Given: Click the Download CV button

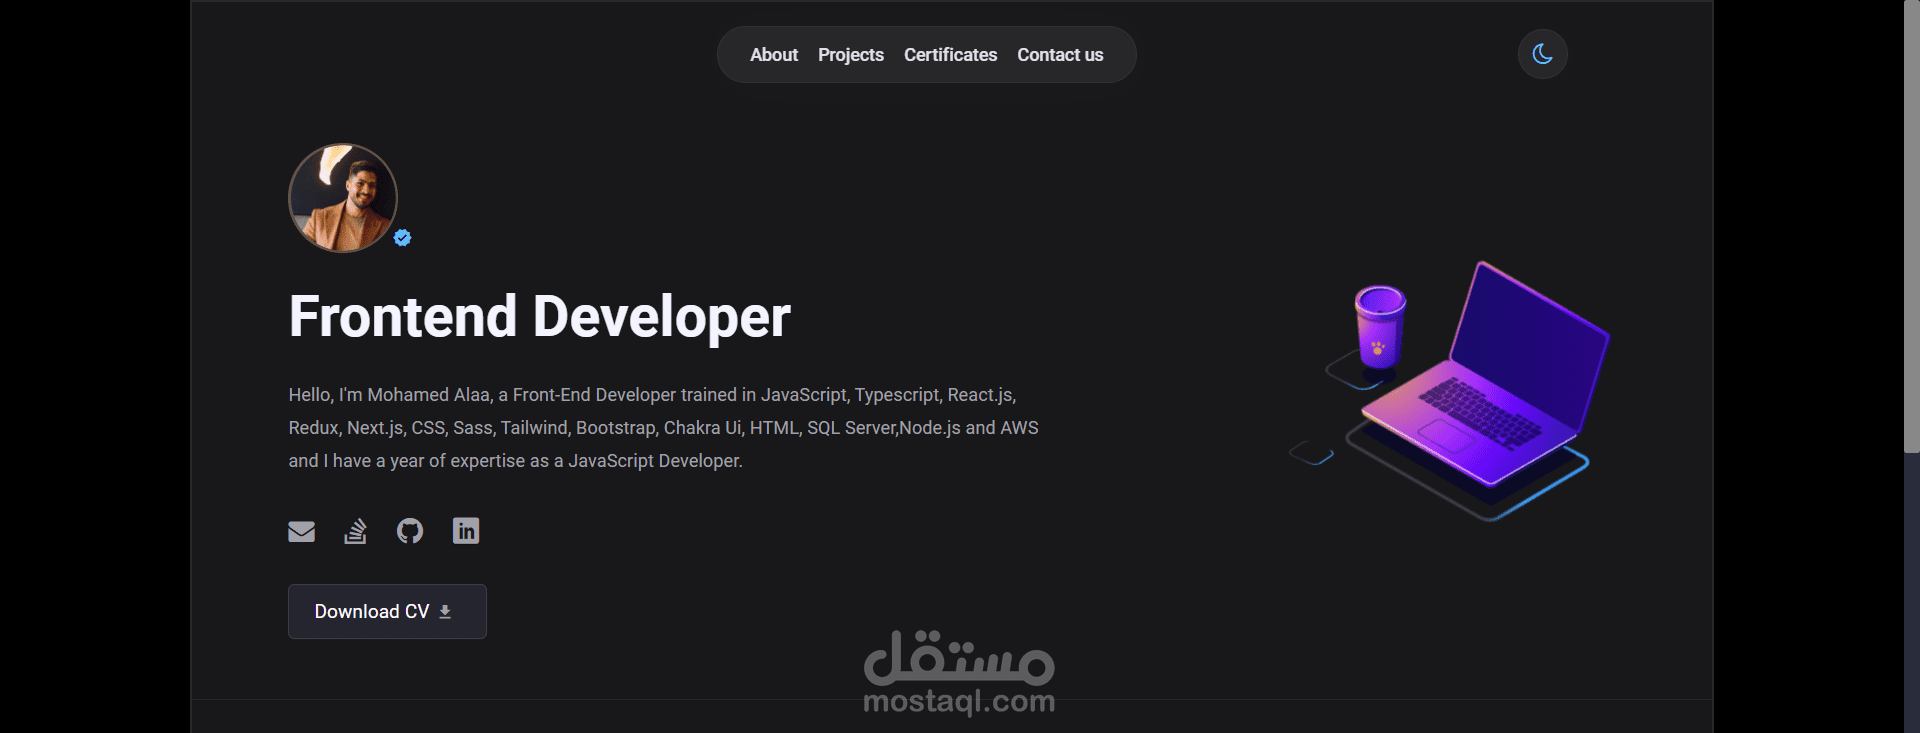Looking at the screenshot, I should pyautogui.click(x=387, y=611).
